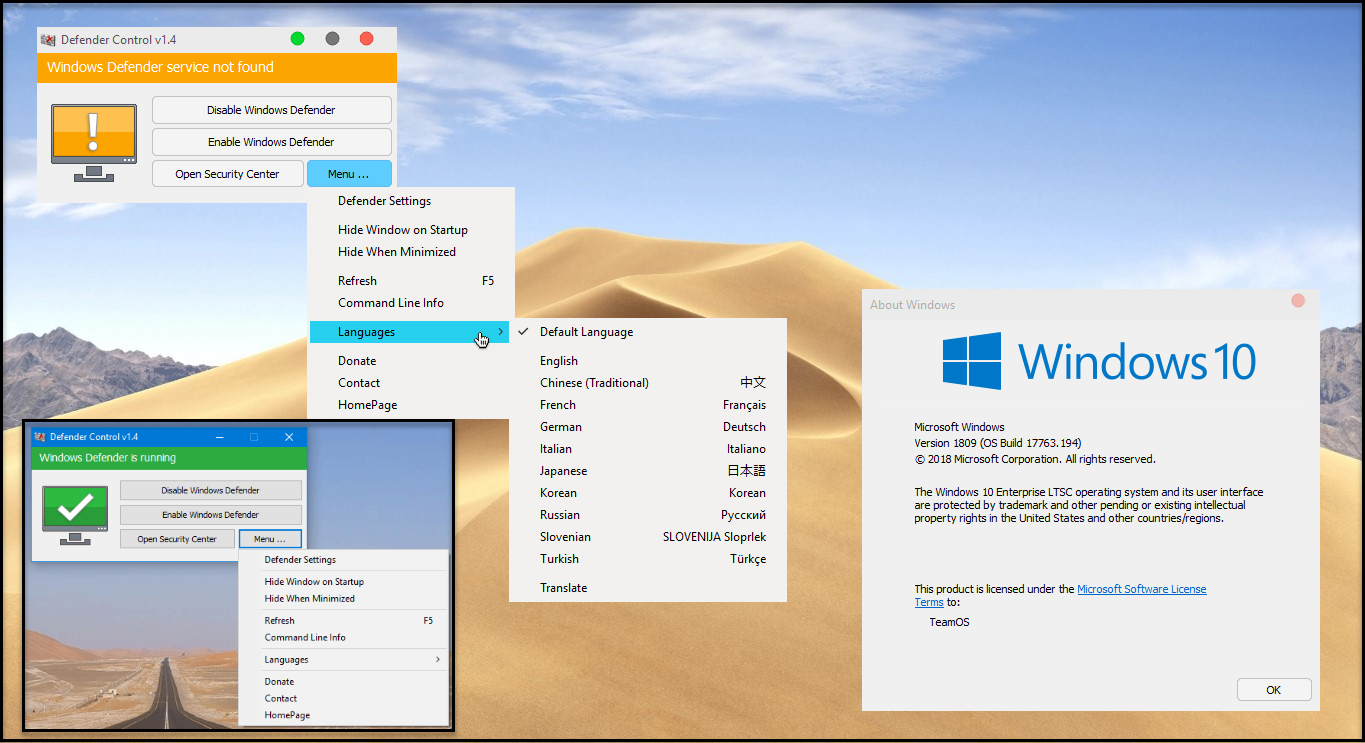Open Defender Settings in inset menu

[x=344, y=560]
